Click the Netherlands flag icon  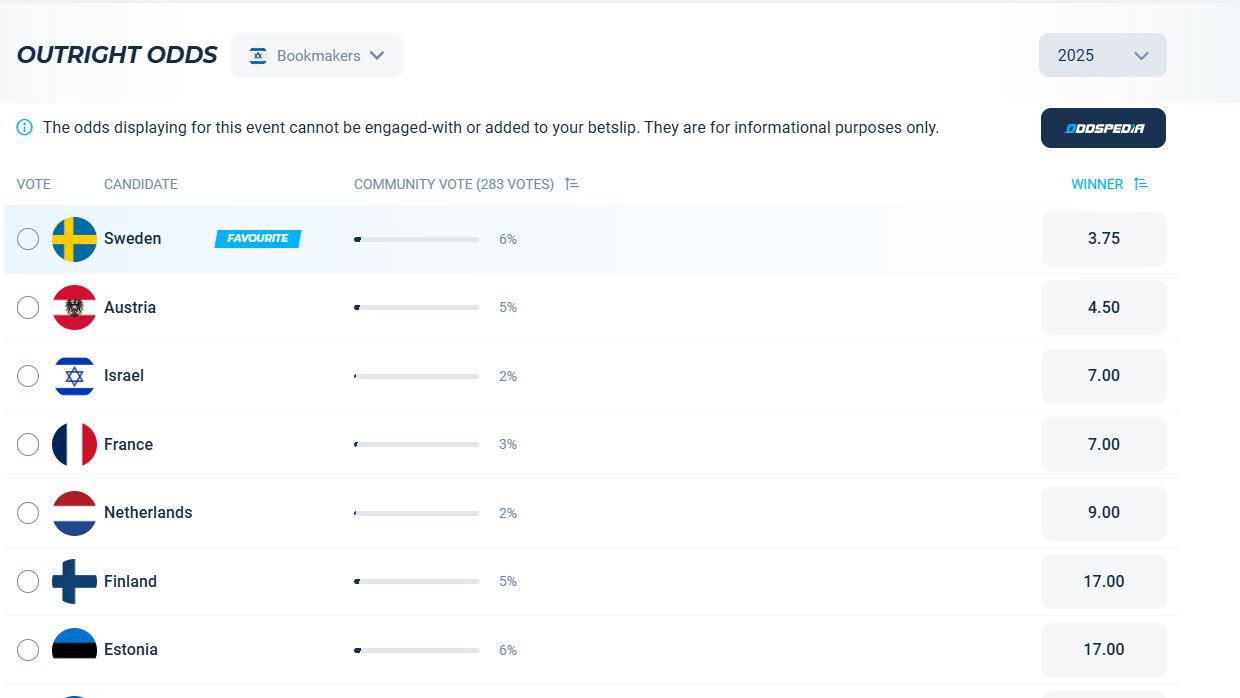pyautogui.click(x=74, y=513)
